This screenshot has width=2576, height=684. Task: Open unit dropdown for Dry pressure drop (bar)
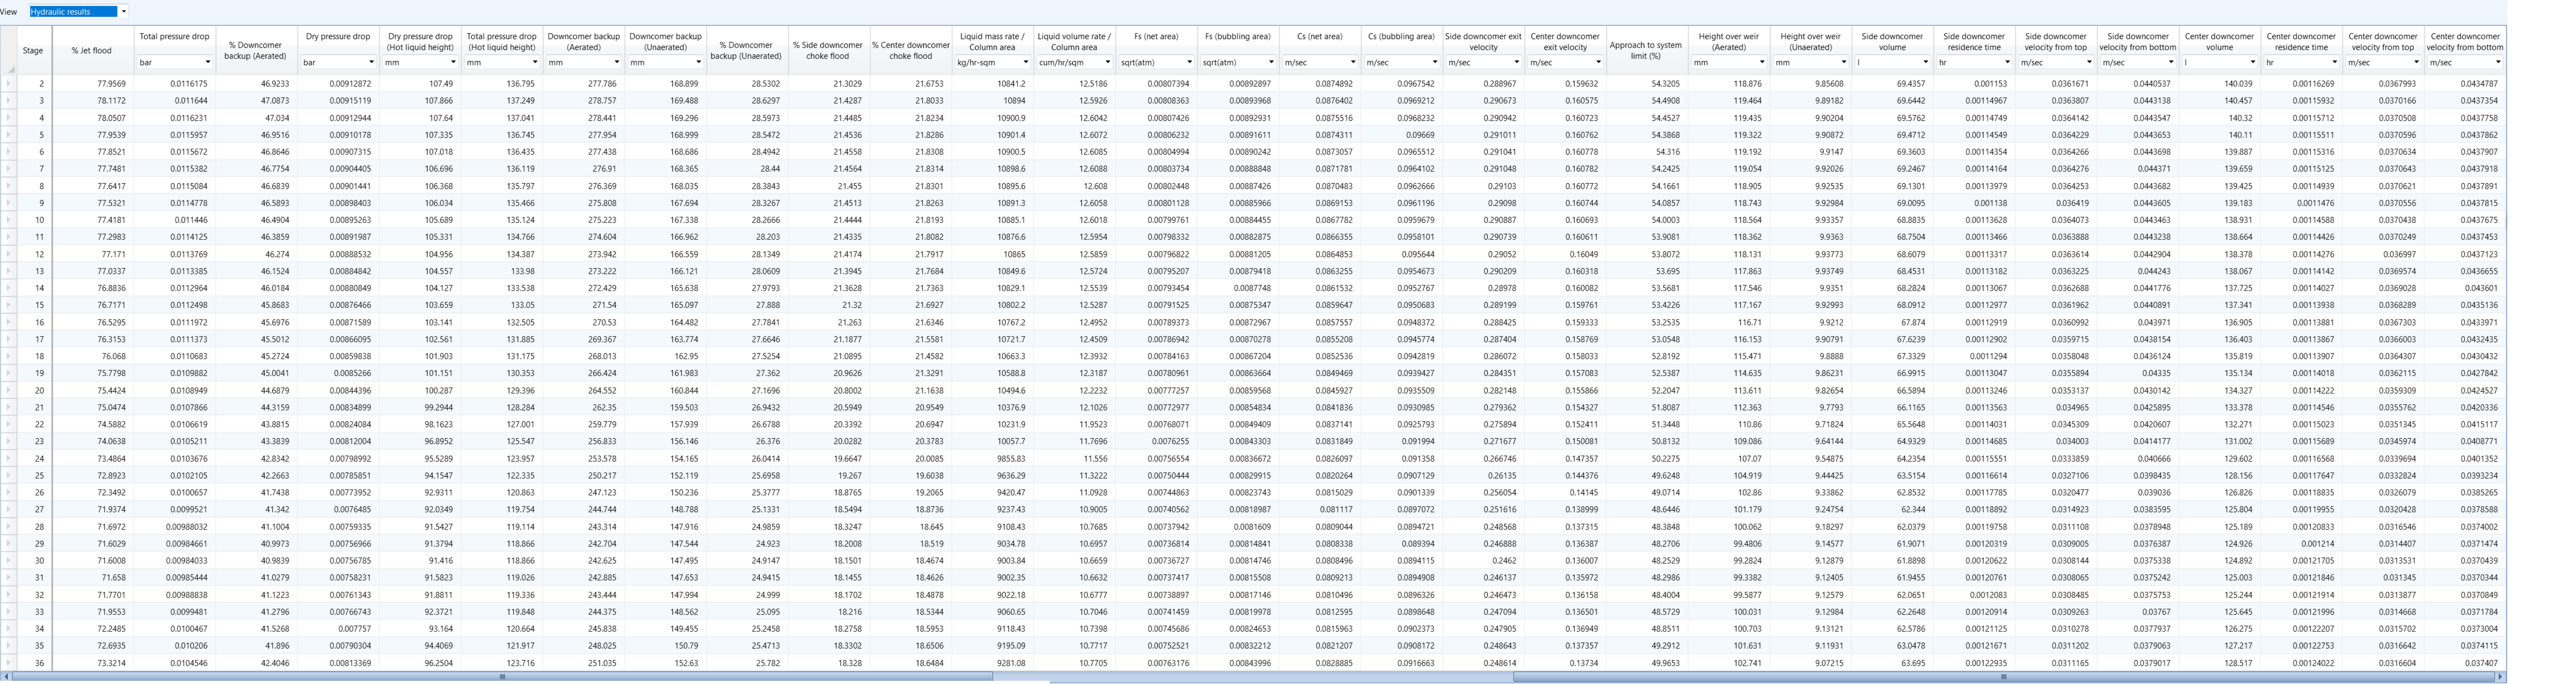(x=338, y=62)
